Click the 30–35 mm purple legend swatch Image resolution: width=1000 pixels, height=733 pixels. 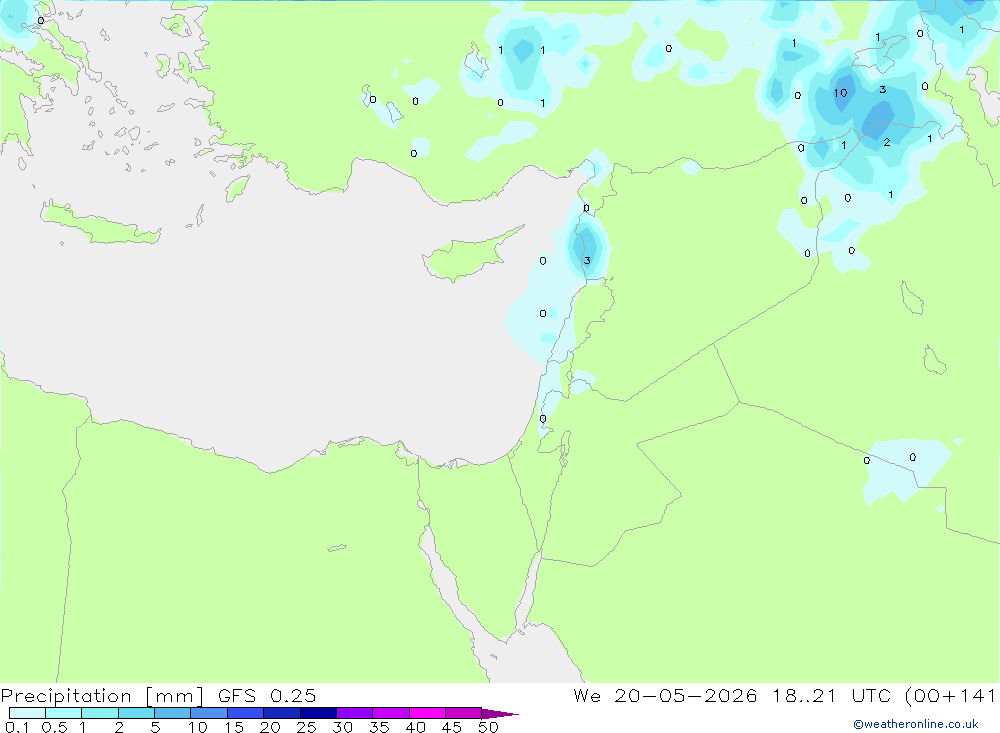pos(355,713)
